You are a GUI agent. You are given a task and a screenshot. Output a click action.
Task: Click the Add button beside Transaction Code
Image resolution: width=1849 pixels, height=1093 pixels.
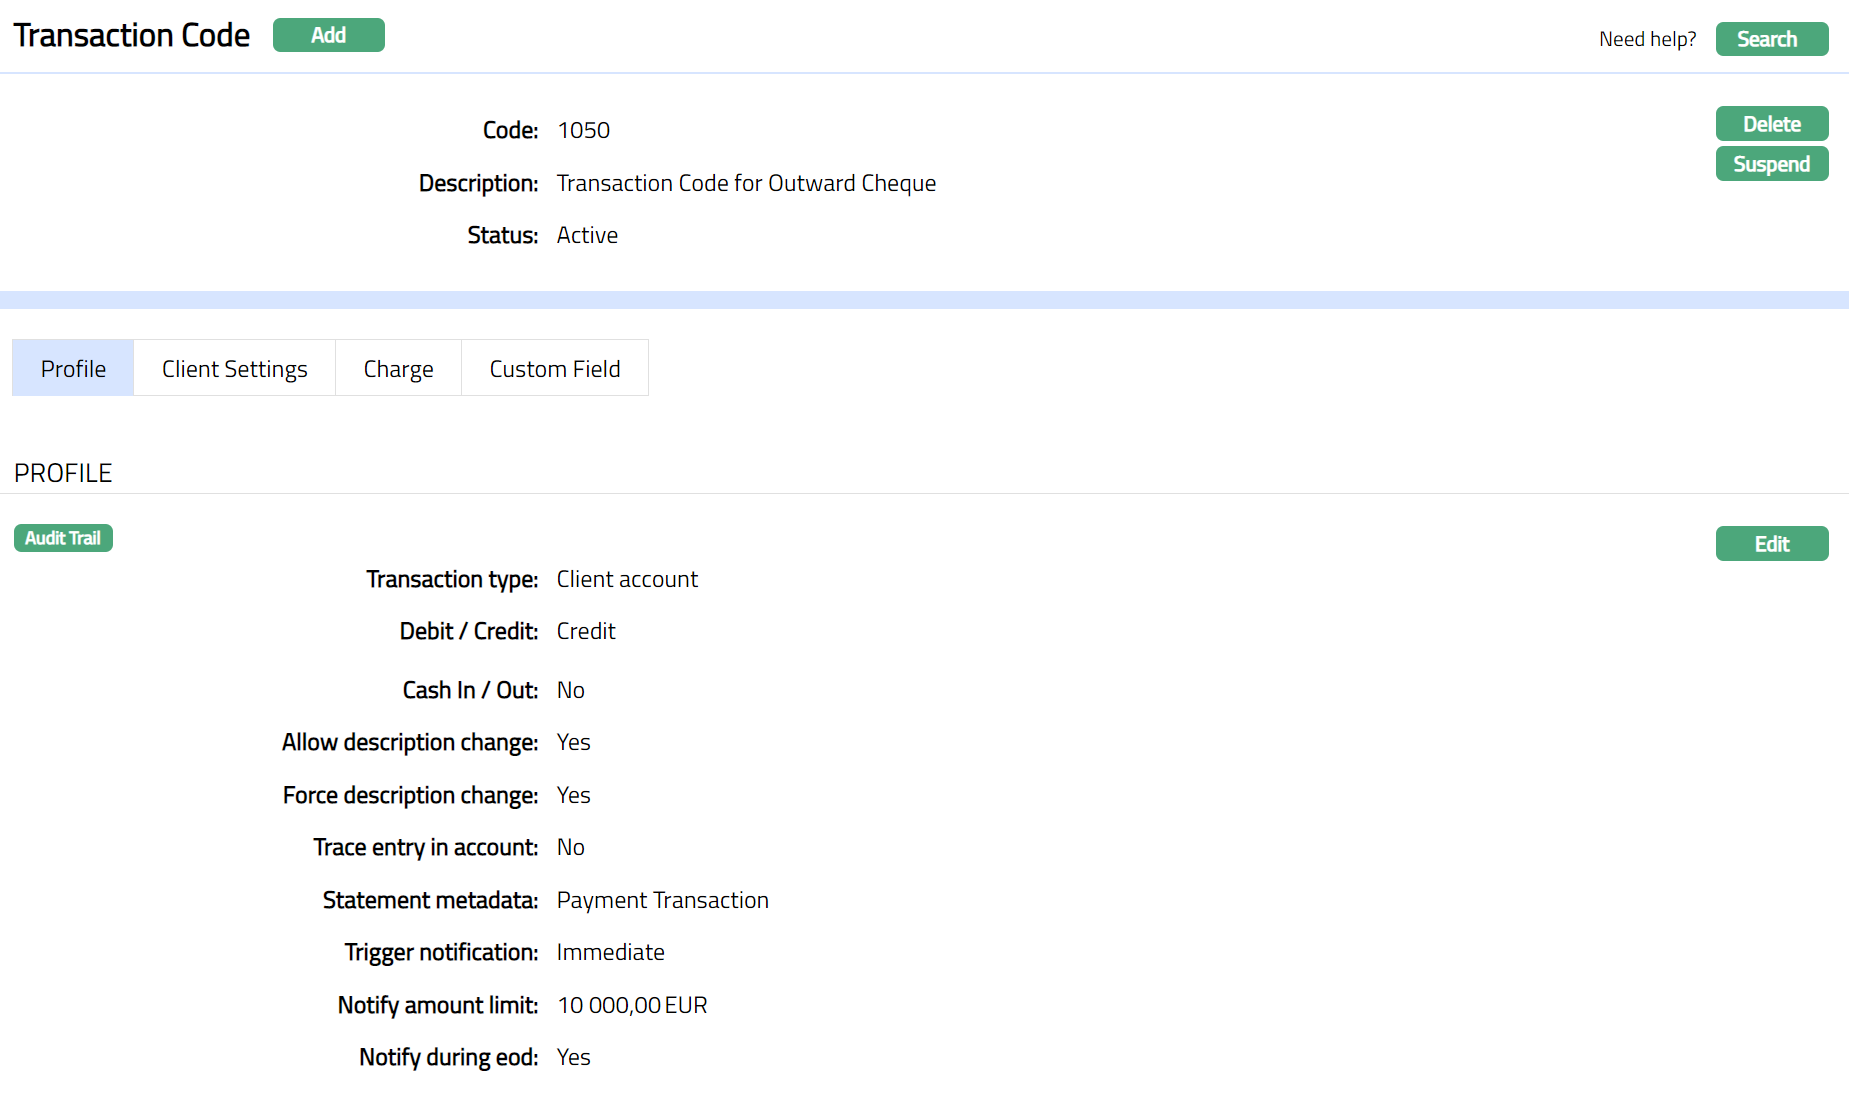(328, 35)
